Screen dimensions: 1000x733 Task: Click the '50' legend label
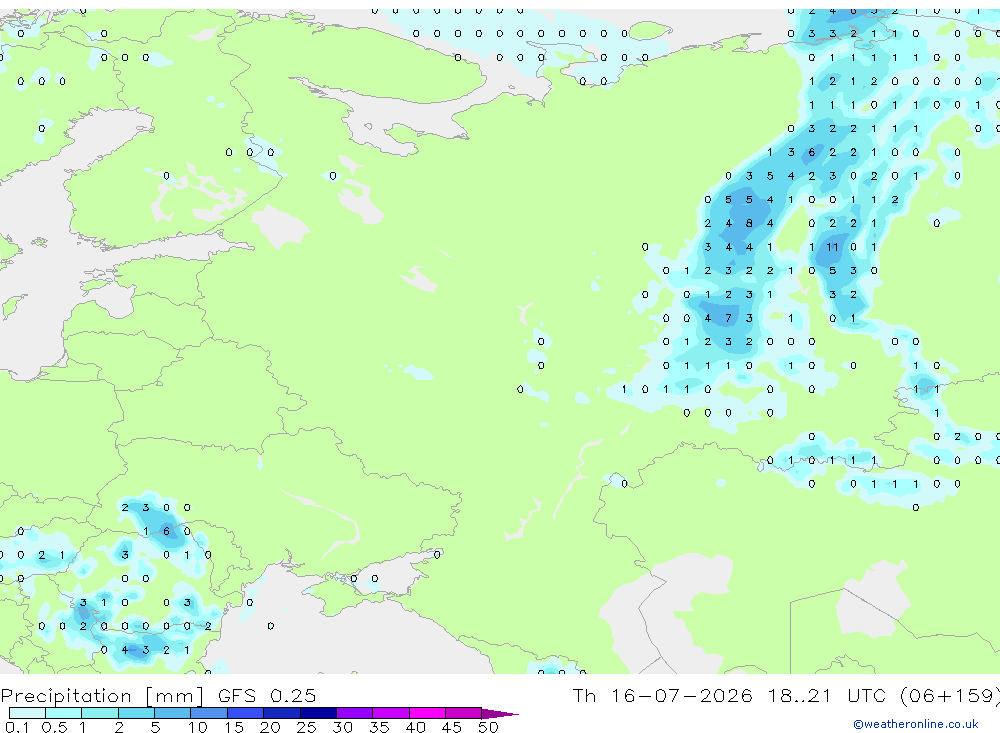coord(488,727)
